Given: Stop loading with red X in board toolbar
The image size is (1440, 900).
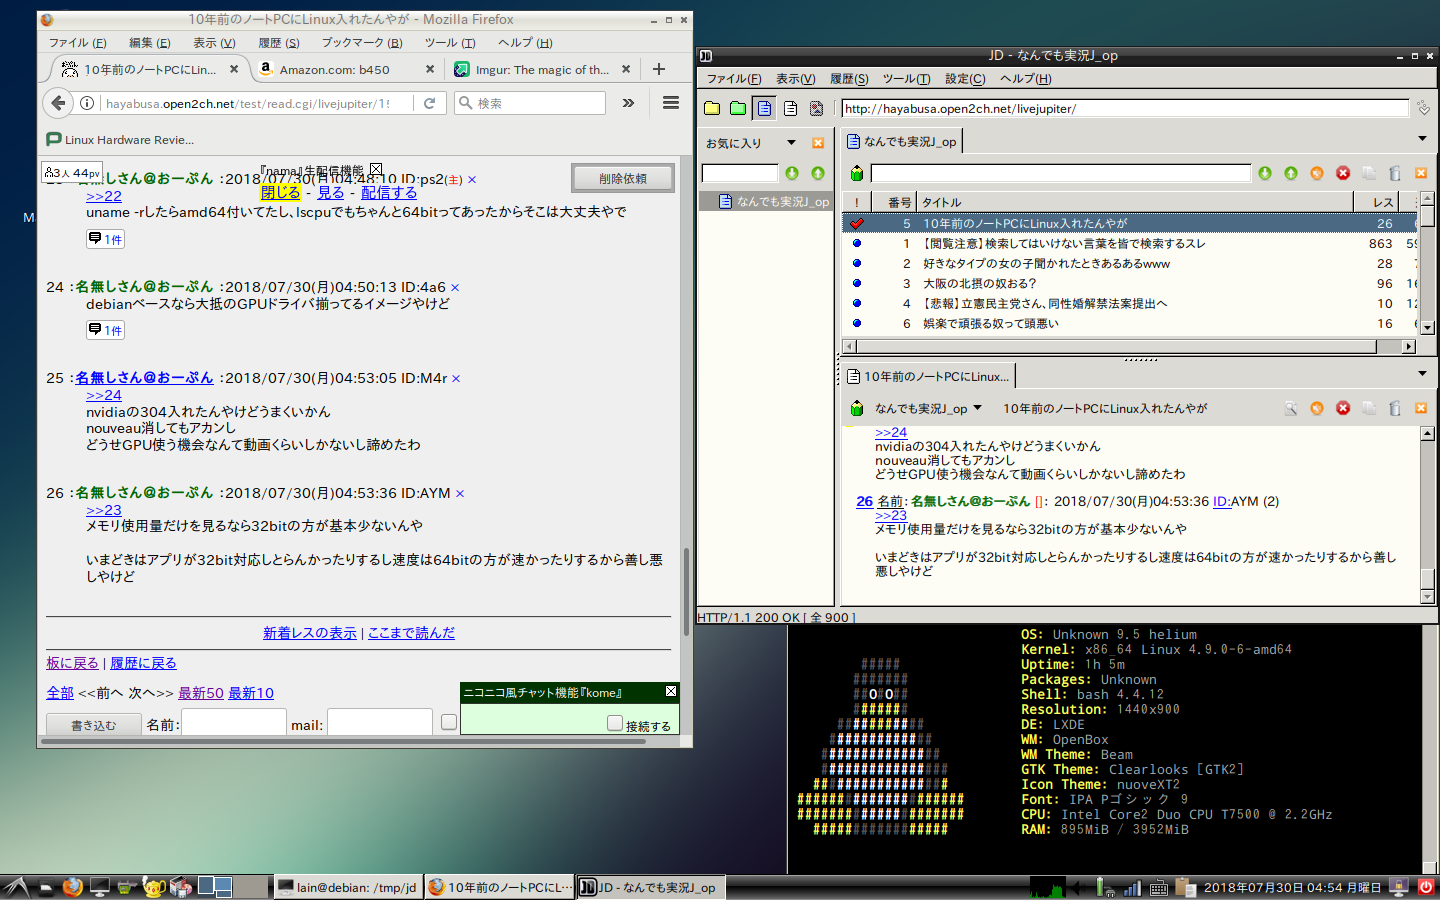Looking at the screenshot, I should [x=1343, y=173].
